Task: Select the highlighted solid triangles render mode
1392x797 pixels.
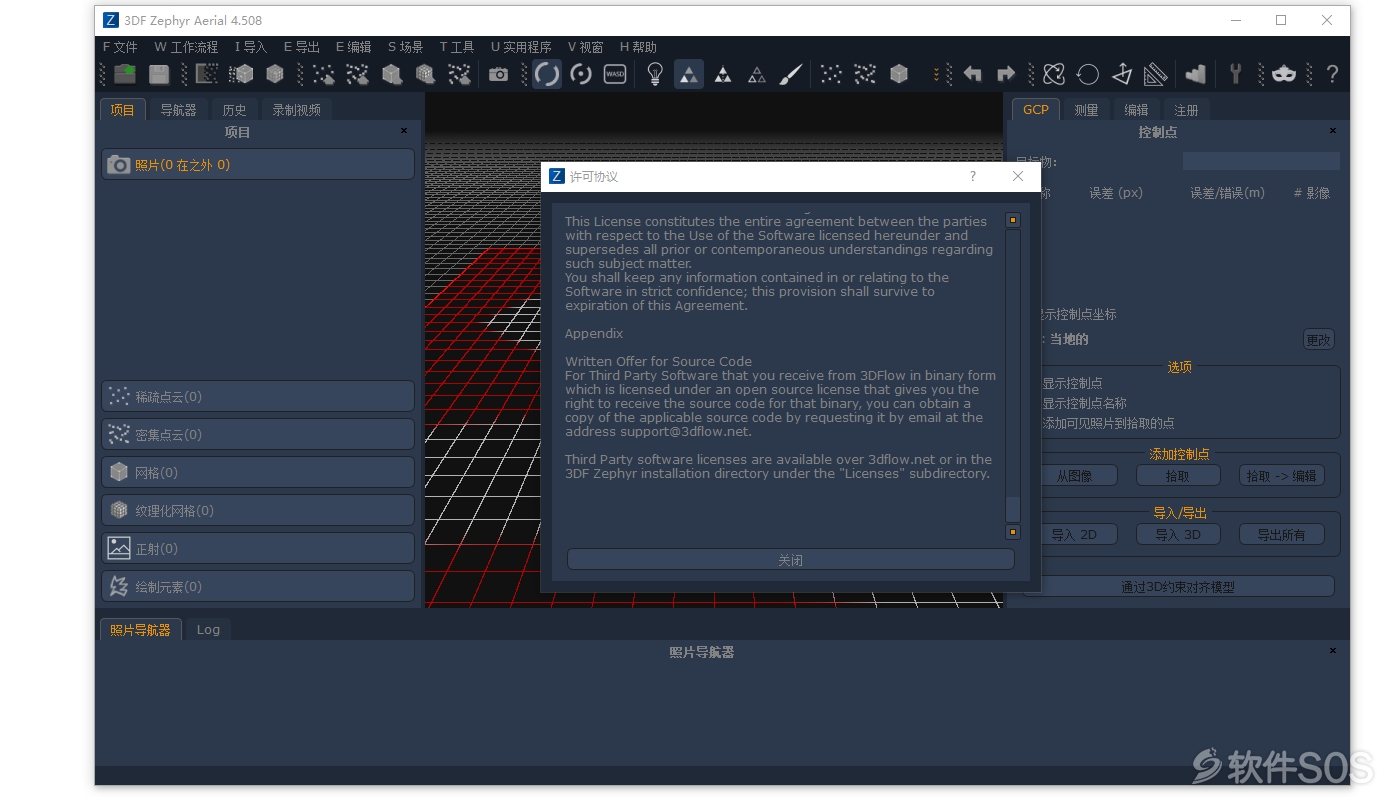Action: coord(689,74)
